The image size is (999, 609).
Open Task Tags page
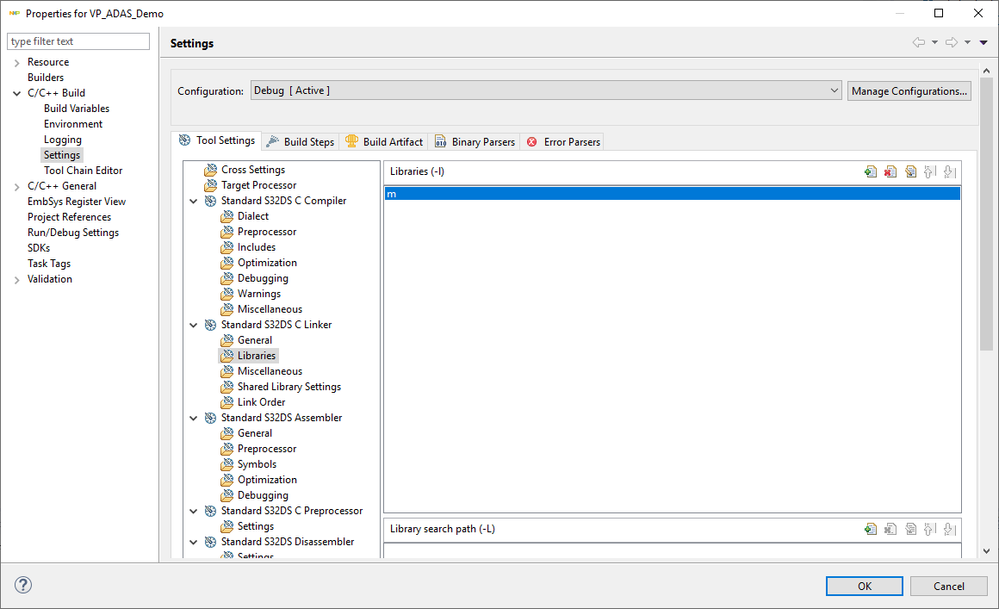(x=48, y=264)
